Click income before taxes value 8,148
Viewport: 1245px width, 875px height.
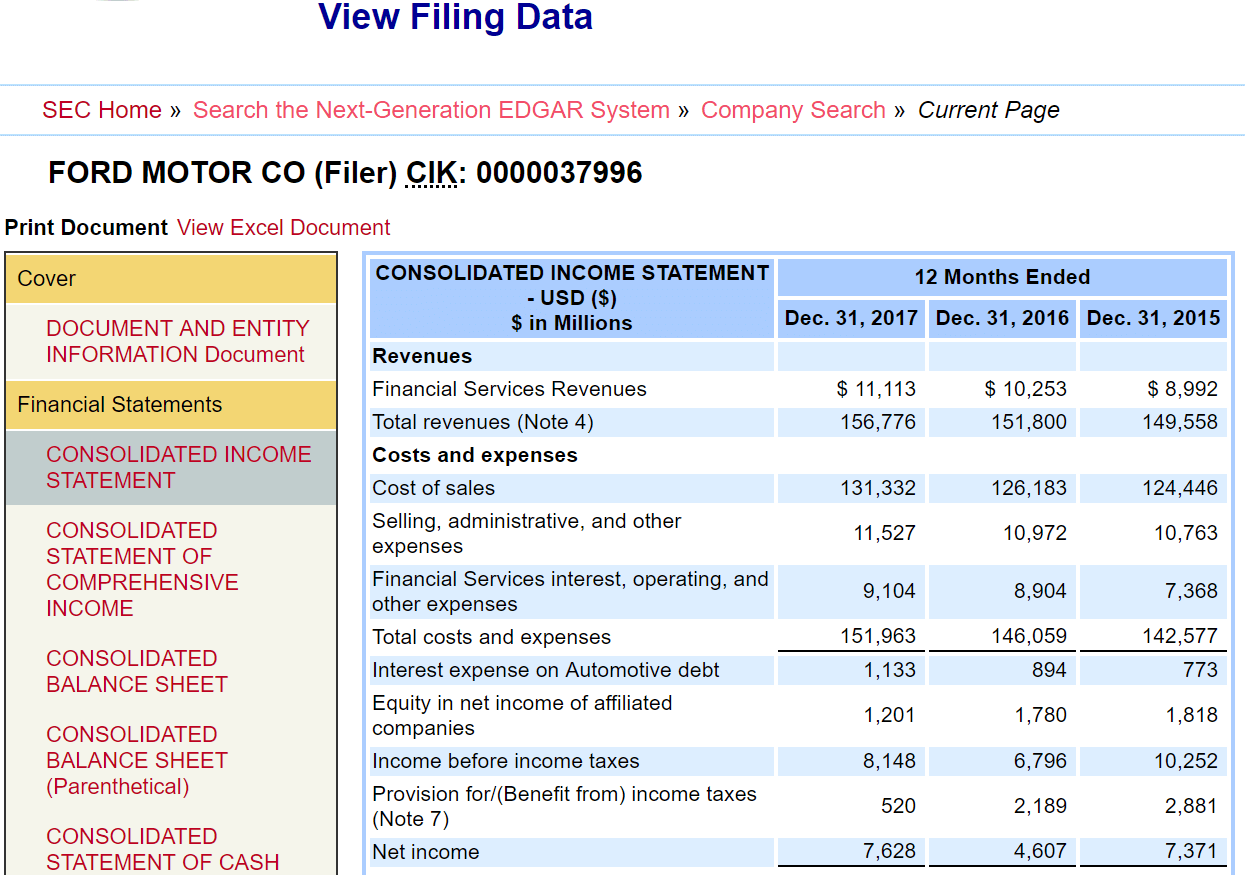point(889,761)
